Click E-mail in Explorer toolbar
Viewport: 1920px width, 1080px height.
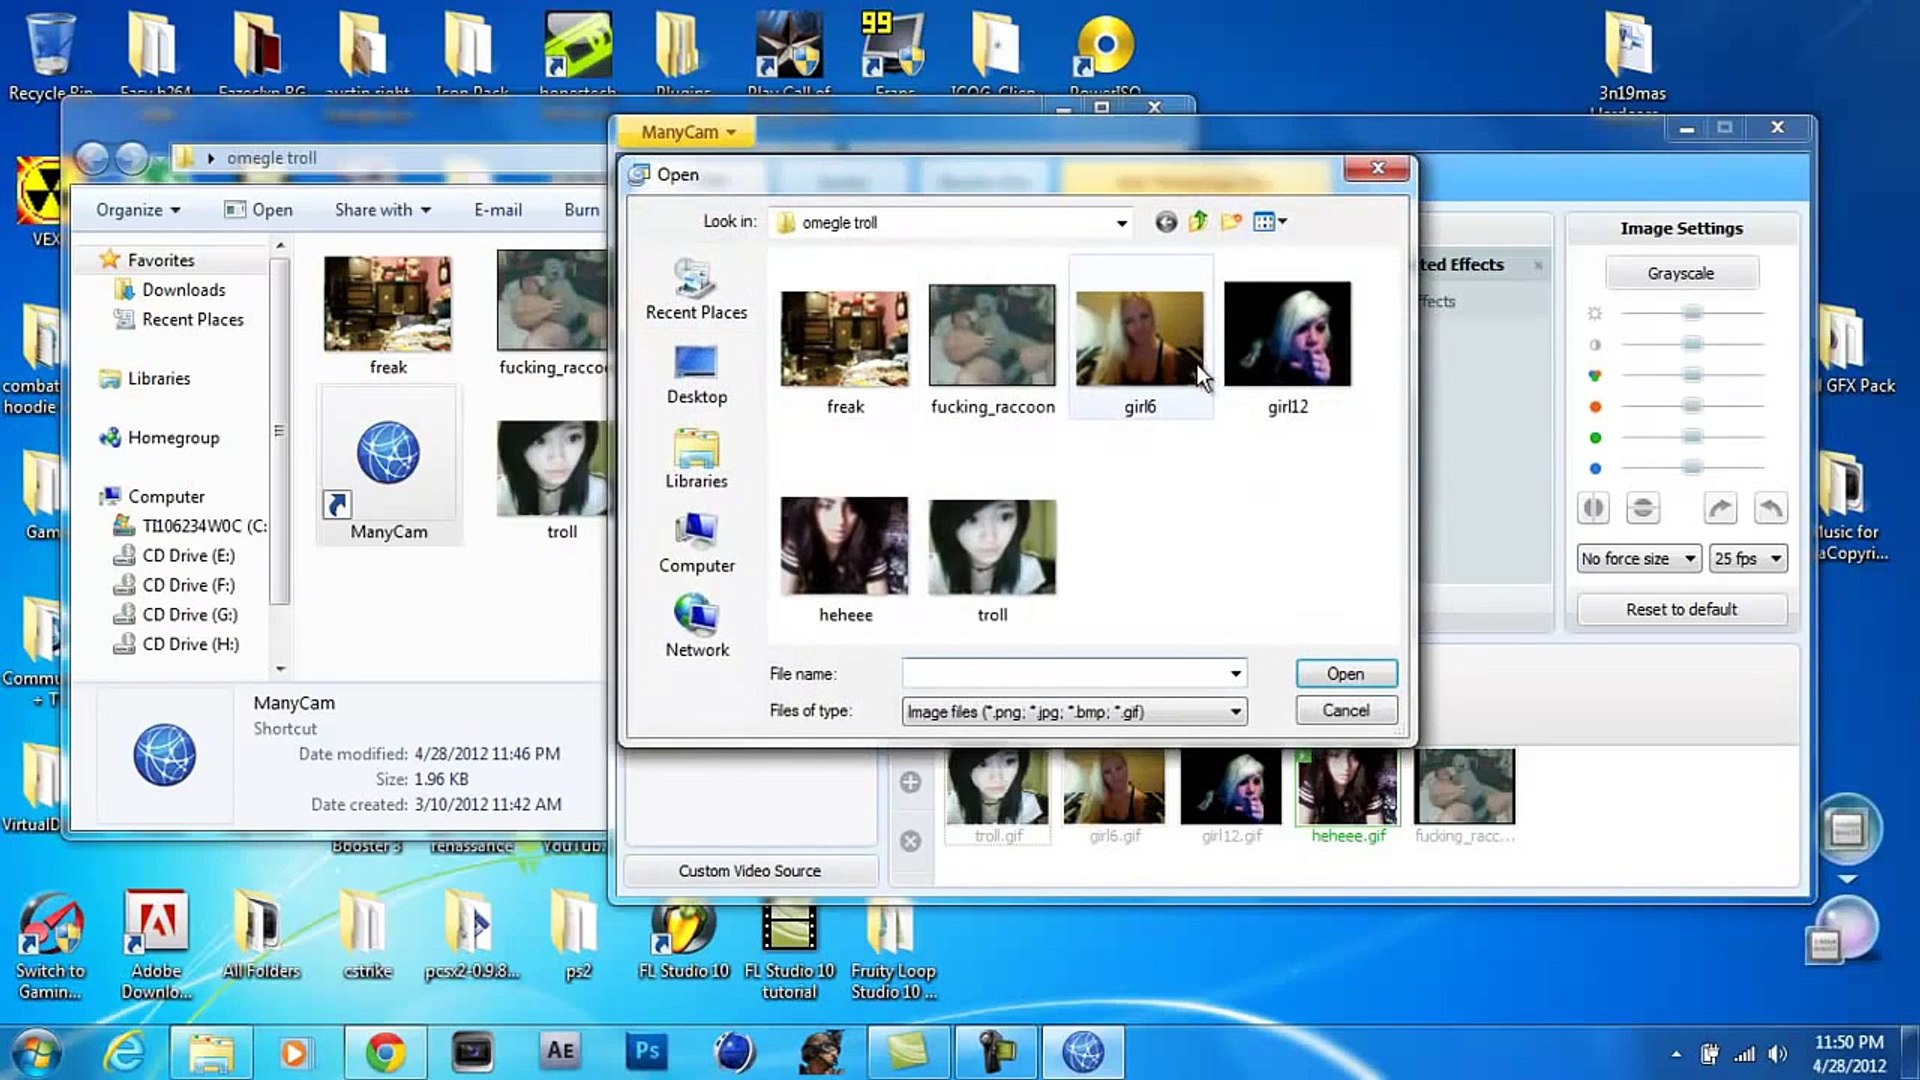(x=498, y=210)
